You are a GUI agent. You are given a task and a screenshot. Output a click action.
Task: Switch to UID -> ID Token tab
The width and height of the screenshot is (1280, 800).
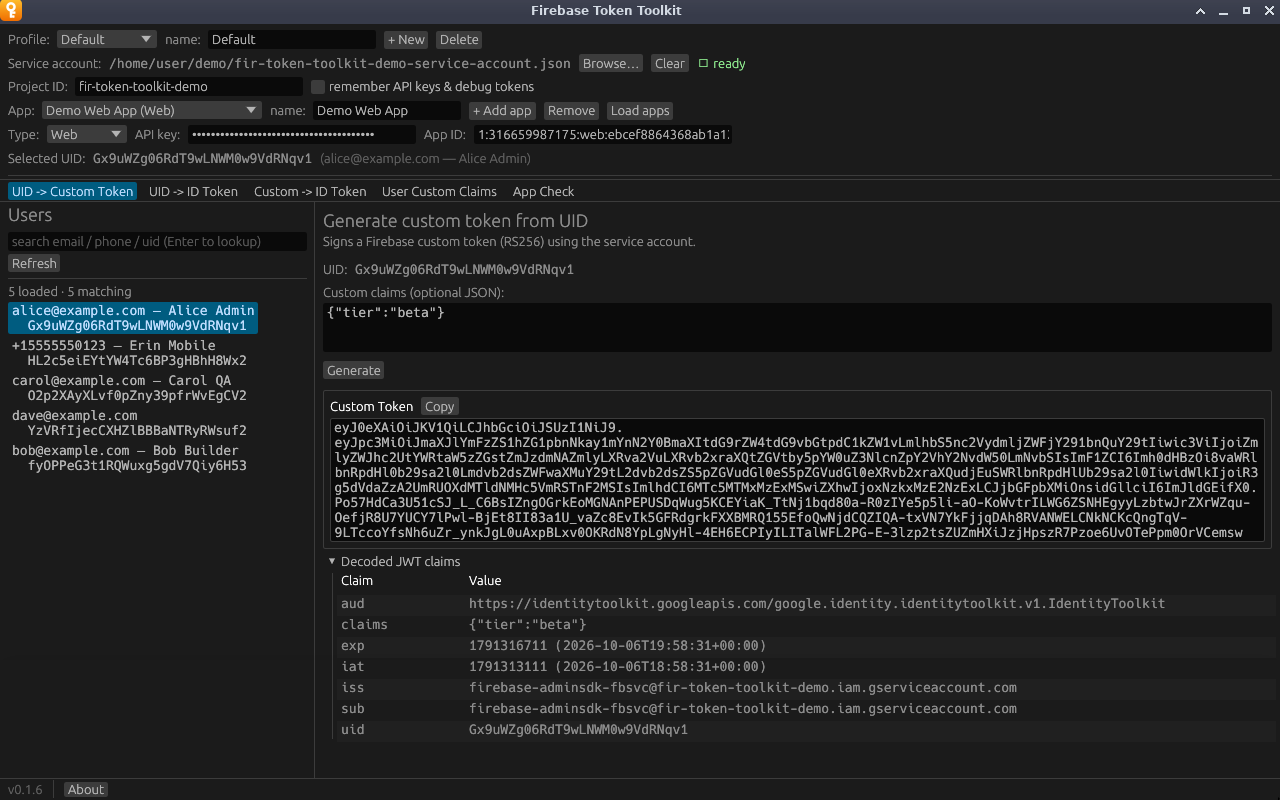[193, 191]
